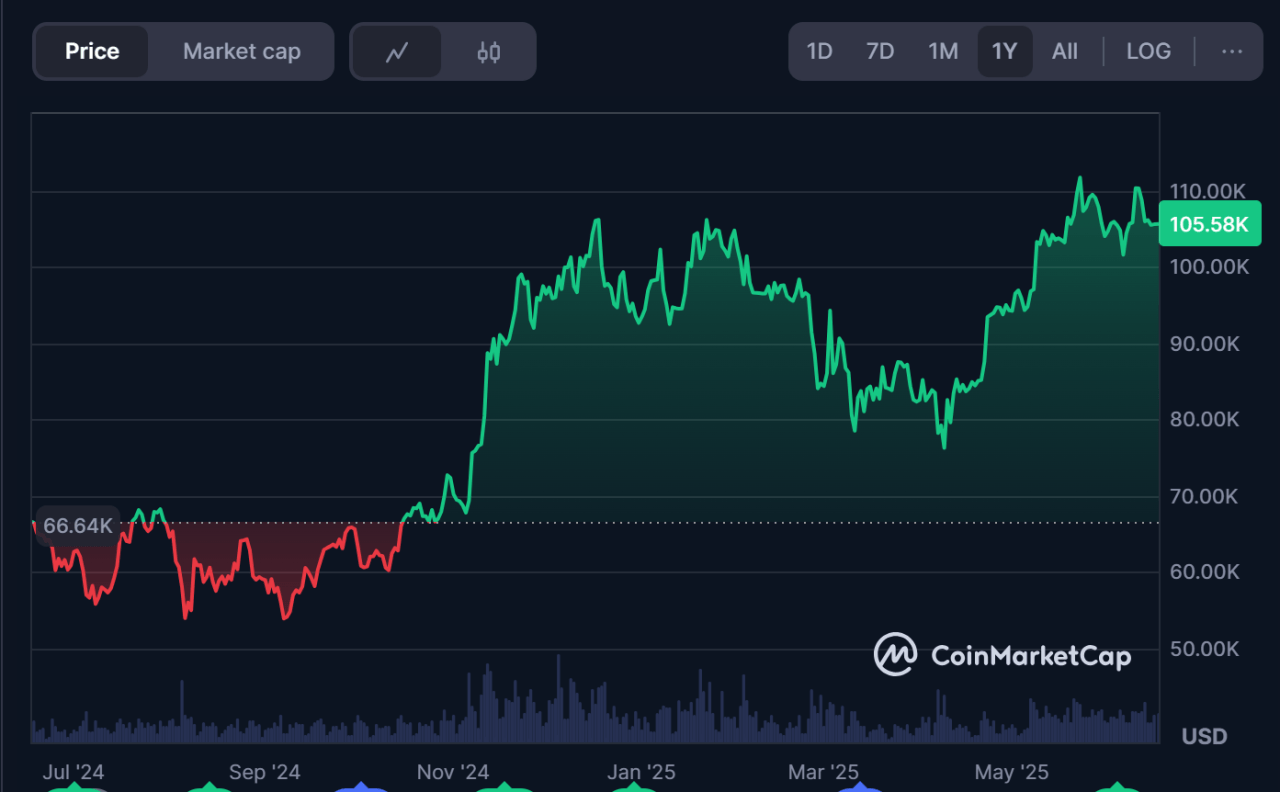Viewport: 1280px width, 792px height.
Task: Select the Price tab
Action: pos(92,52)
